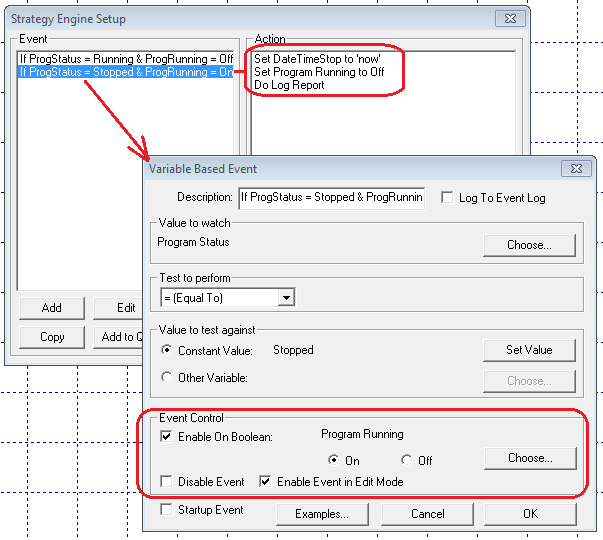Viewport: 603px width, 540px height.
Task: Close the Variable Based Event dialog
Action: point(576,169)
